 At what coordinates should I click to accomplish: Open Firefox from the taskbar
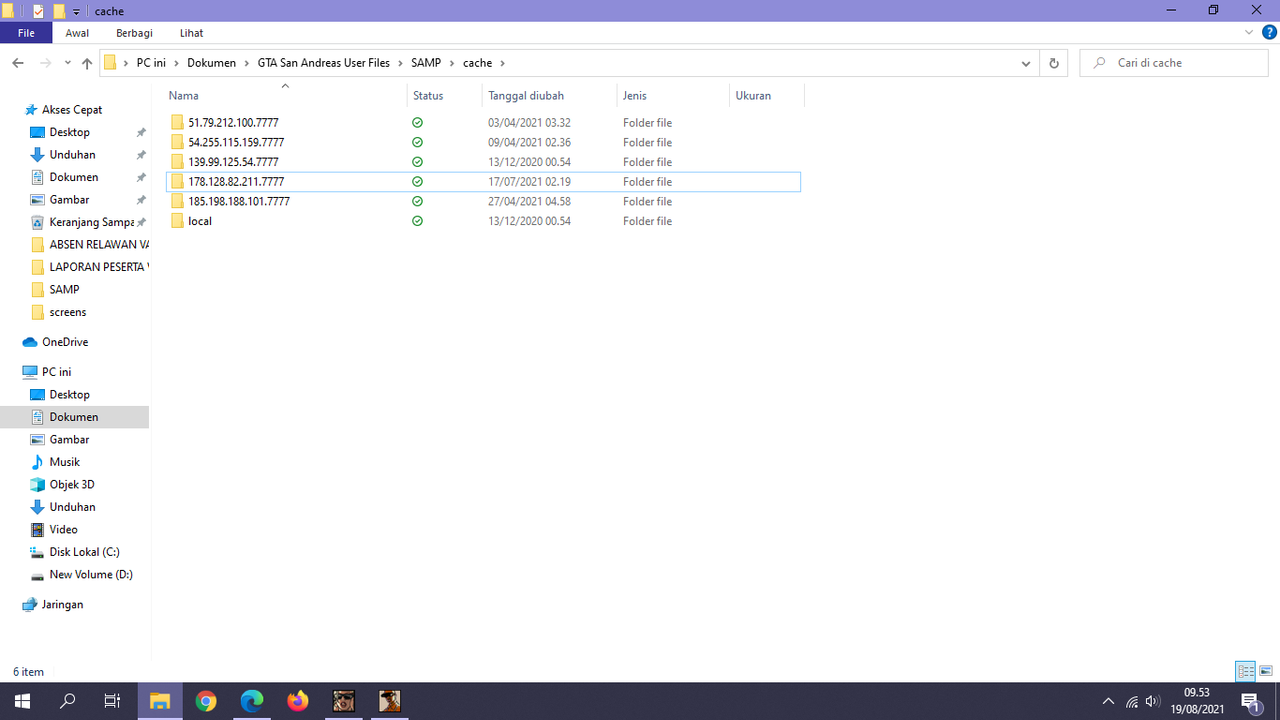point(298,701)
